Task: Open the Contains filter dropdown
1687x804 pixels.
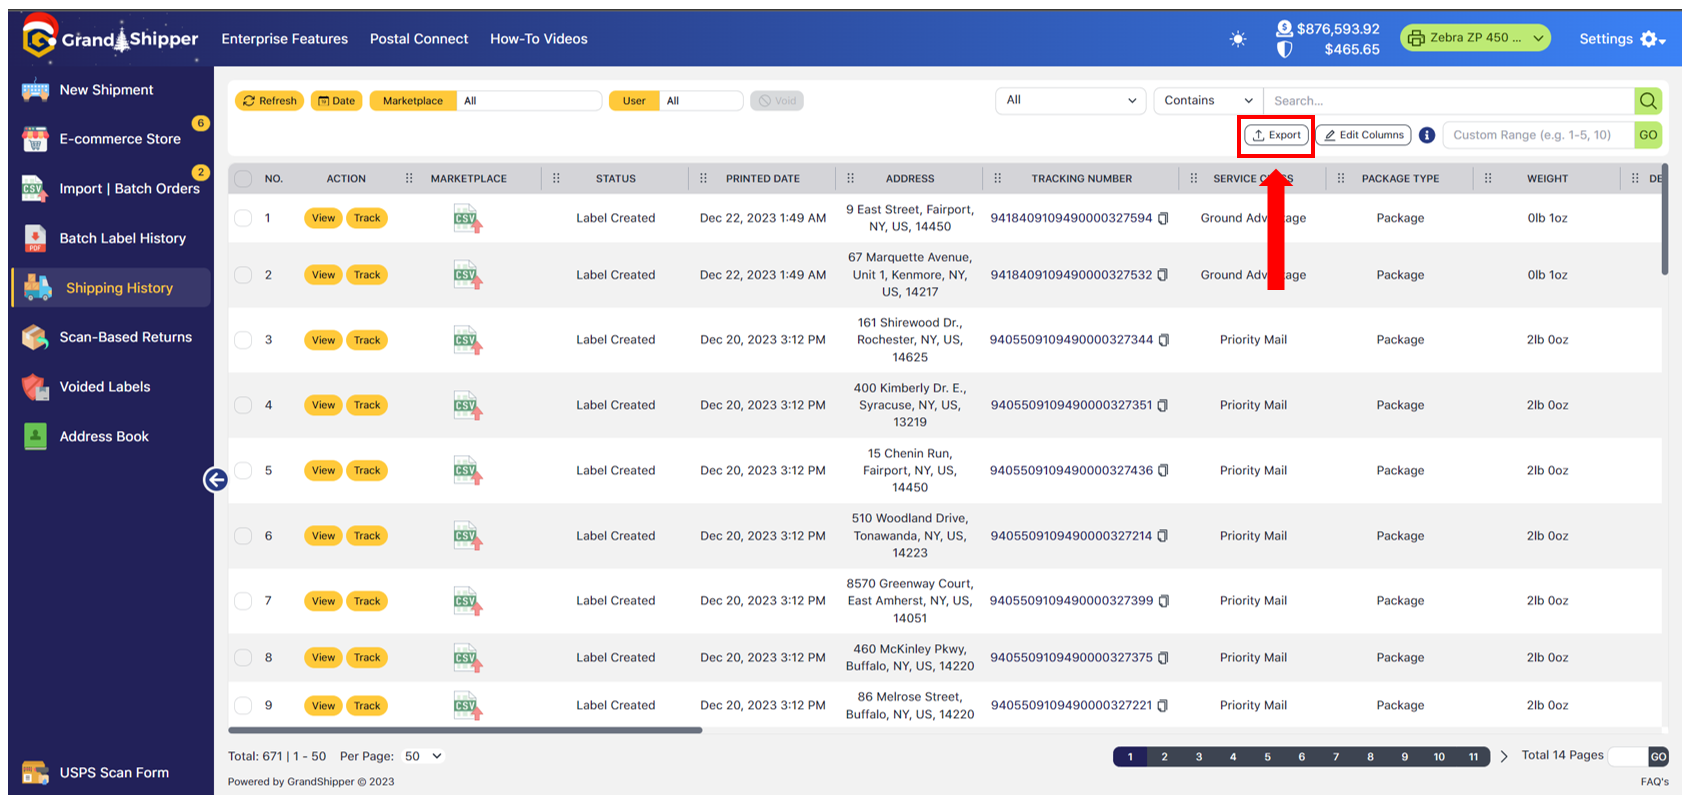Action: point(1208,101)
